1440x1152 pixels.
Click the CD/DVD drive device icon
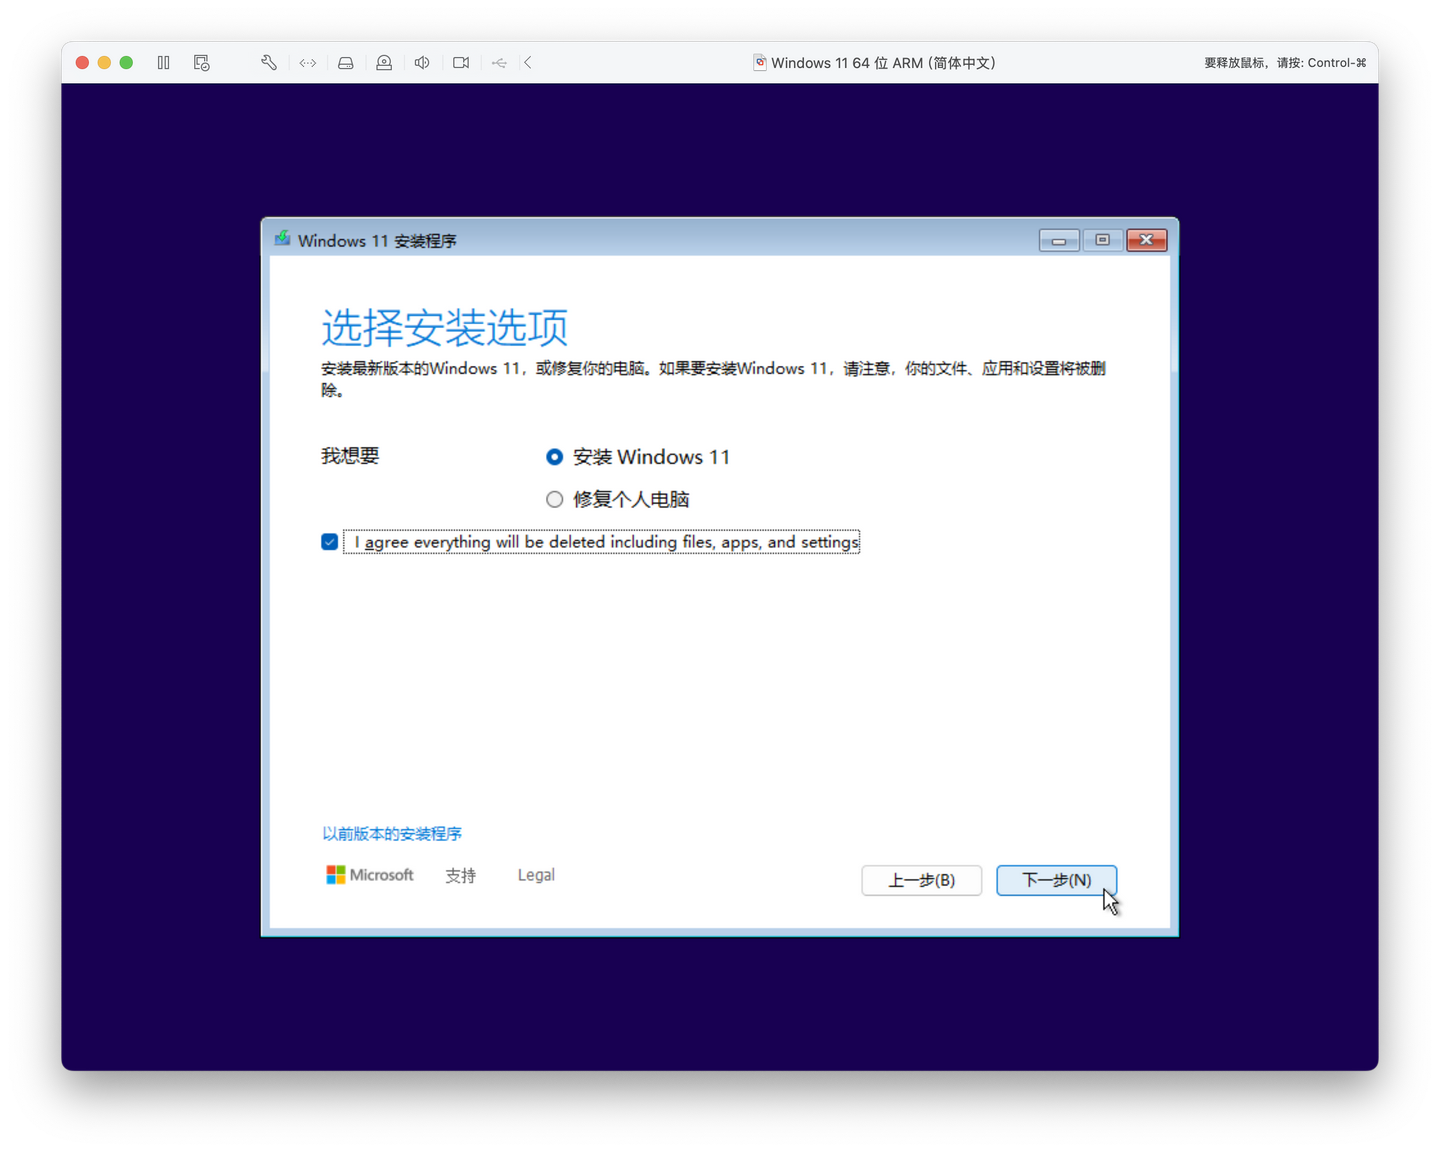click(384, 63)
